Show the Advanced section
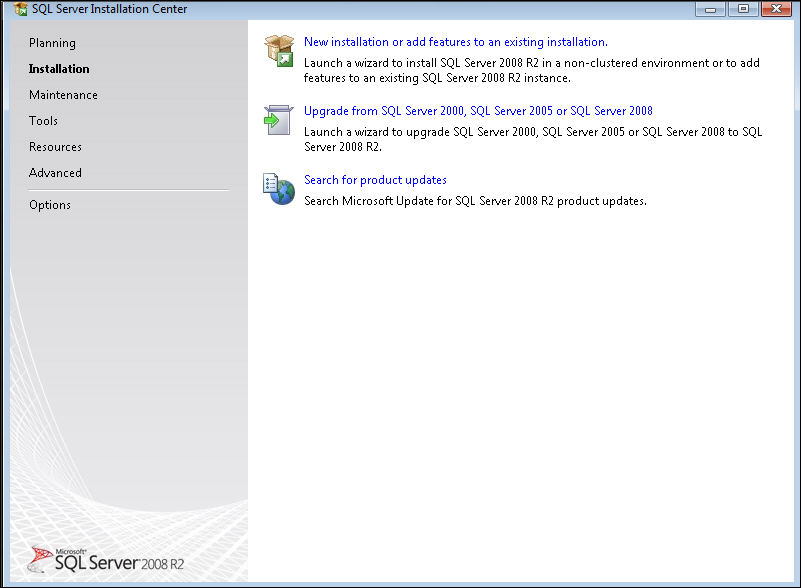 point(55,173)
